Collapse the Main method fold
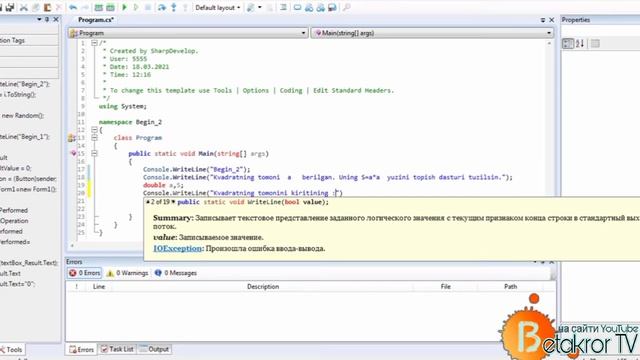The image size is (640, 360). click(94, 153)
